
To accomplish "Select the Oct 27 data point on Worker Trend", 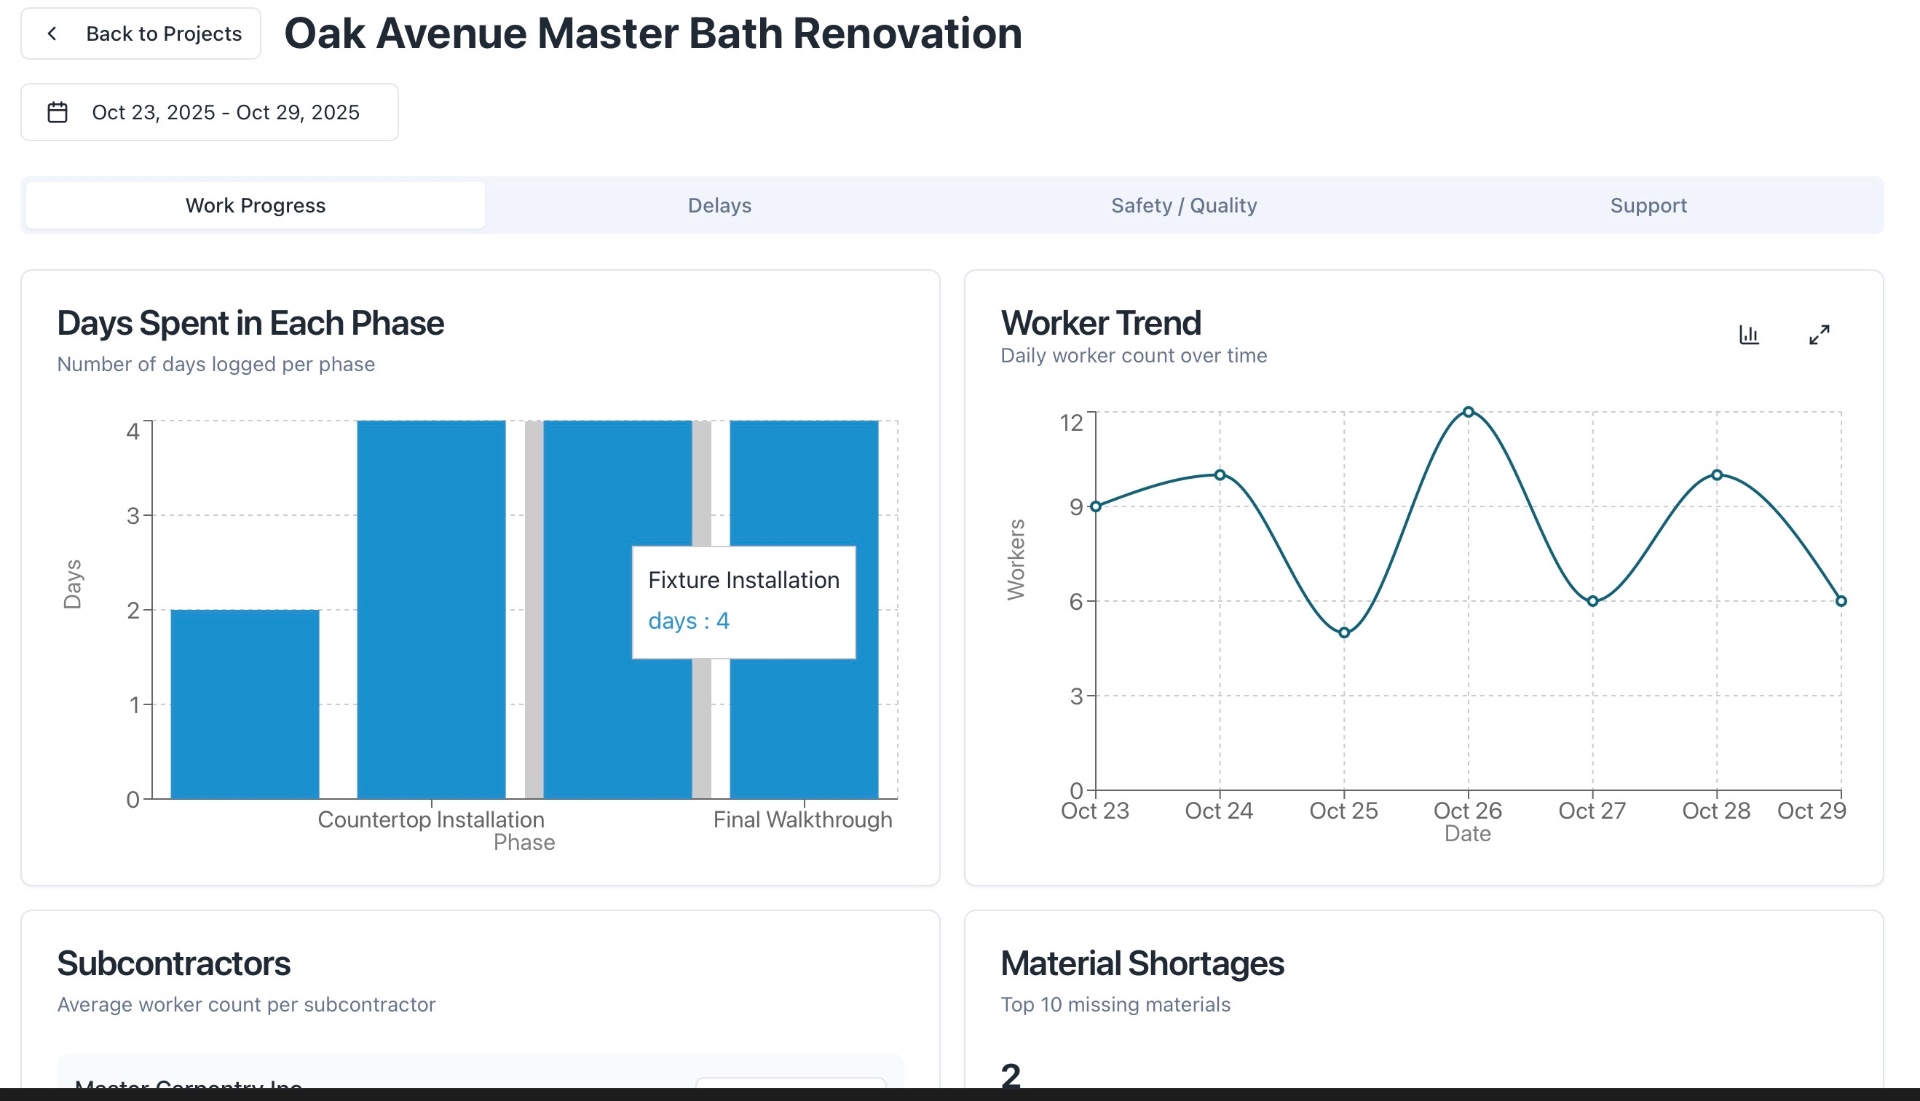I will (x=1593, y=601).
